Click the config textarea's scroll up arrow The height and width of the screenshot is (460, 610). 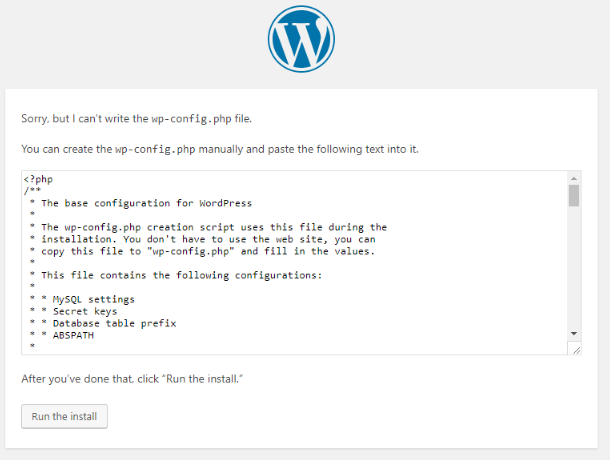tap(574, 178)
